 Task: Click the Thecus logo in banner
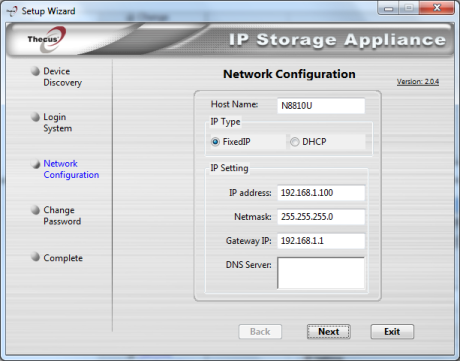point(47,39)
